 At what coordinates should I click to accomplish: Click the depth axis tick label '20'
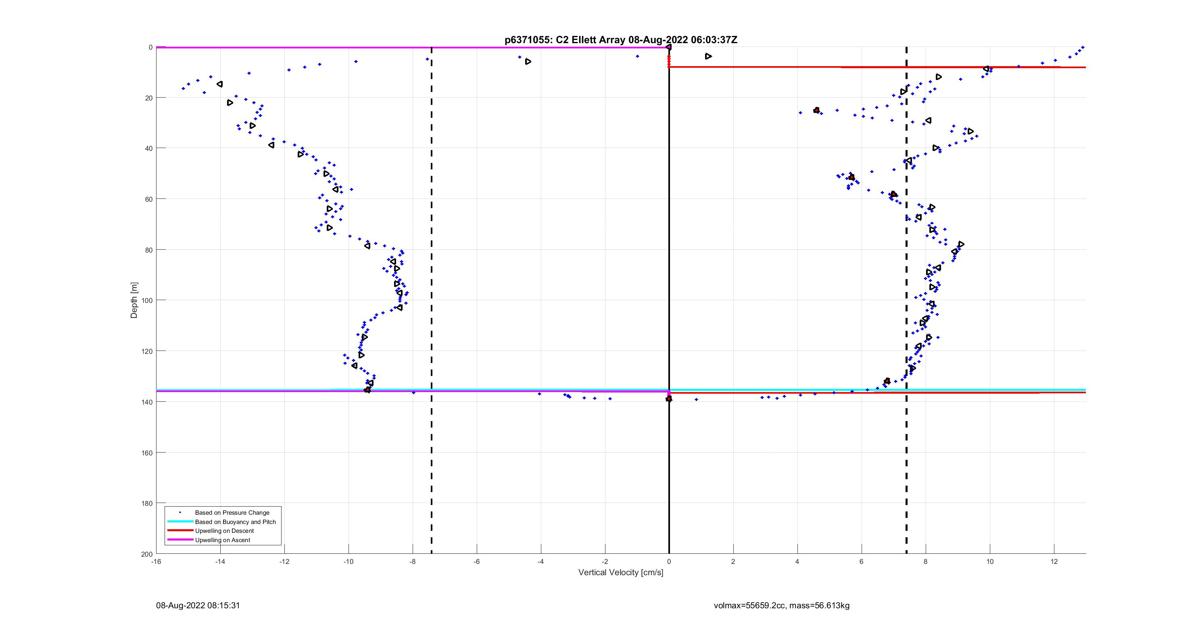[x=148, y=98]
